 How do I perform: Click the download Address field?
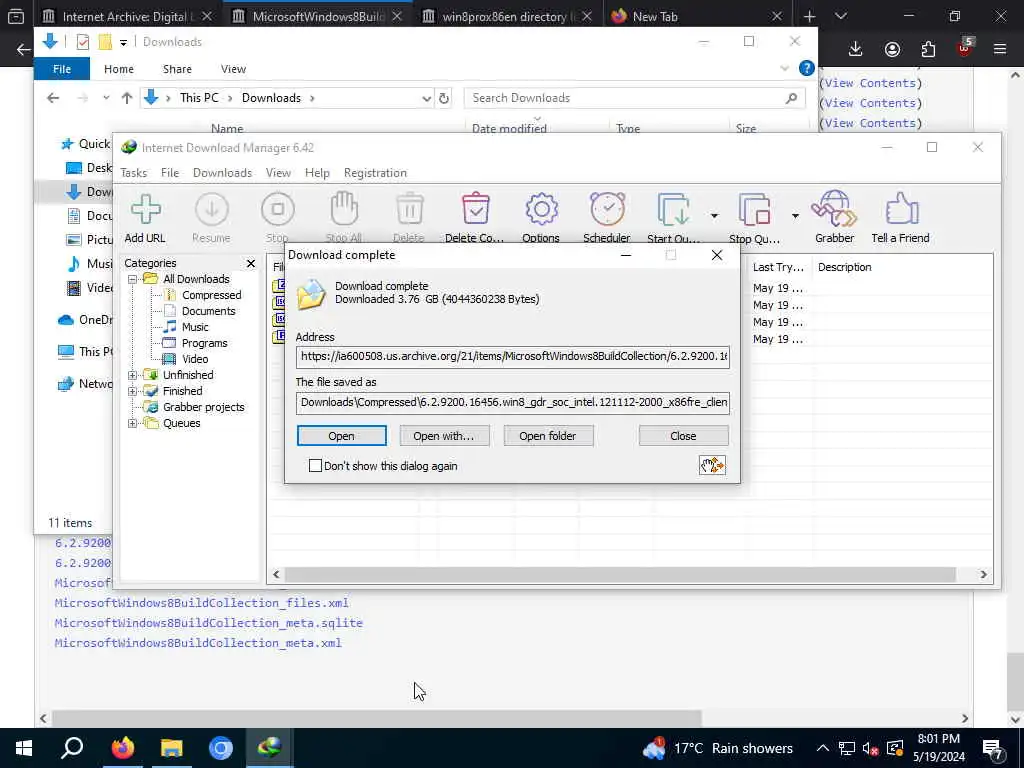click(513, 357)
